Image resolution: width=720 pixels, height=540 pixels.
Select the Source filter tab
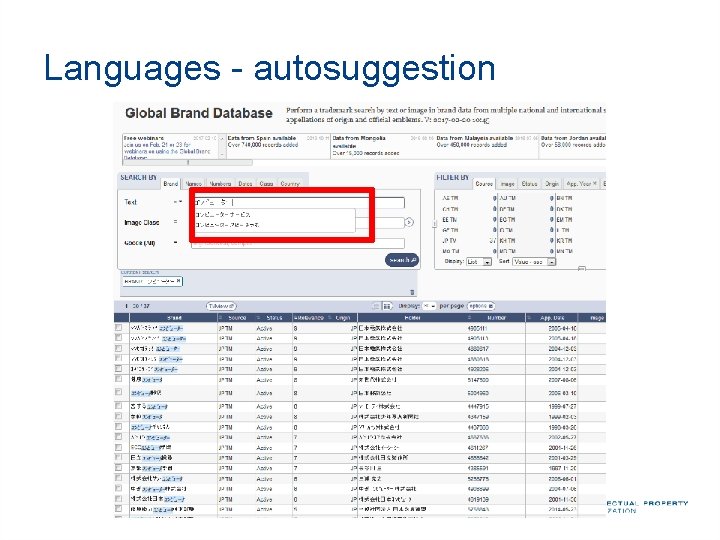pos(484,184)
